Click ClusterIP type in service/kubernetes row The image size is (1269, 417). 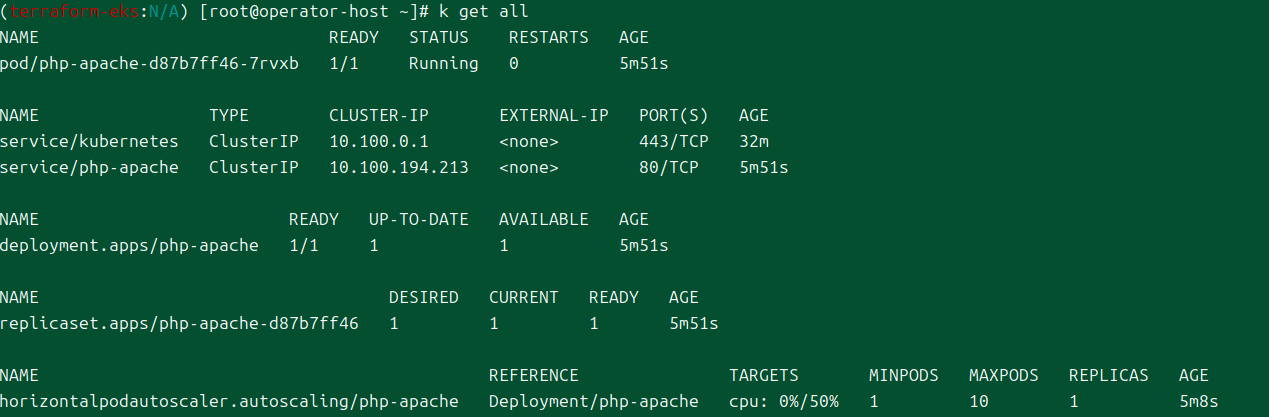254,142
